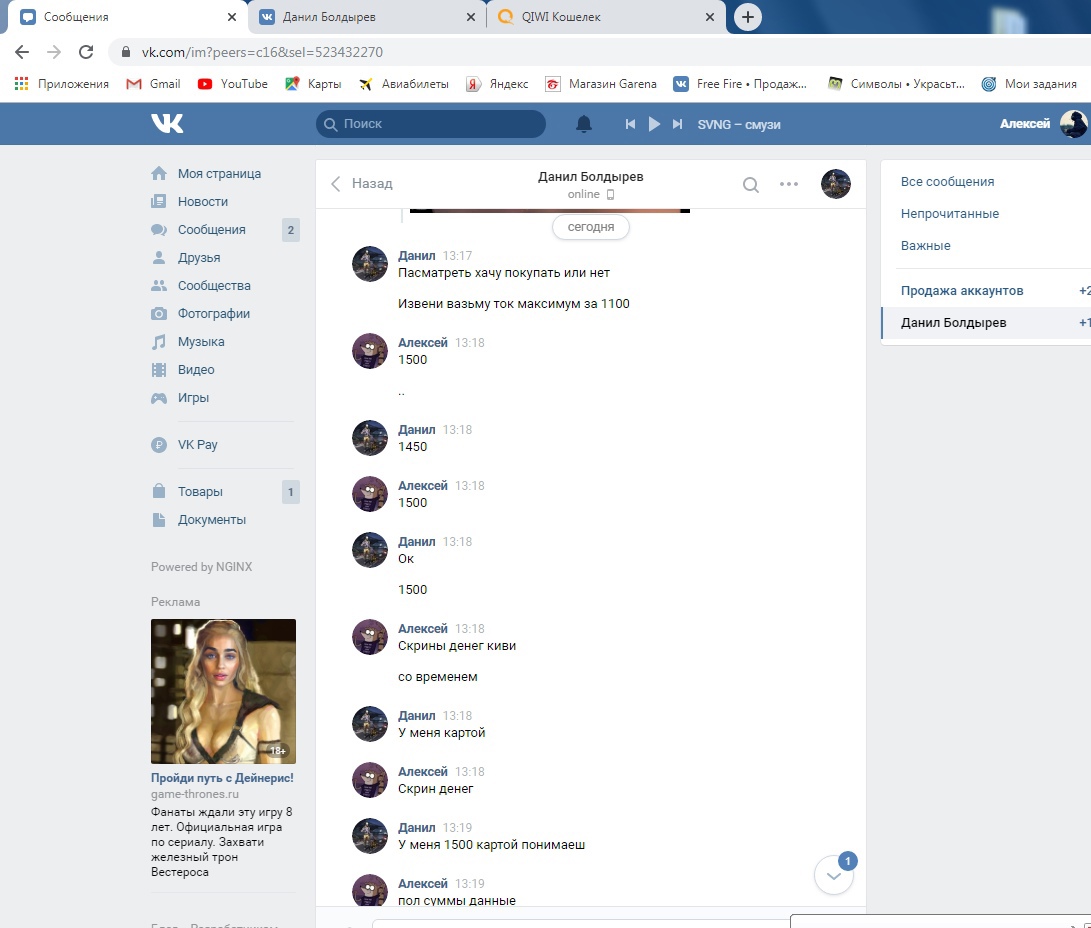Click the VK logo in header
1091x928 pixels.
(x=167, y=123)
